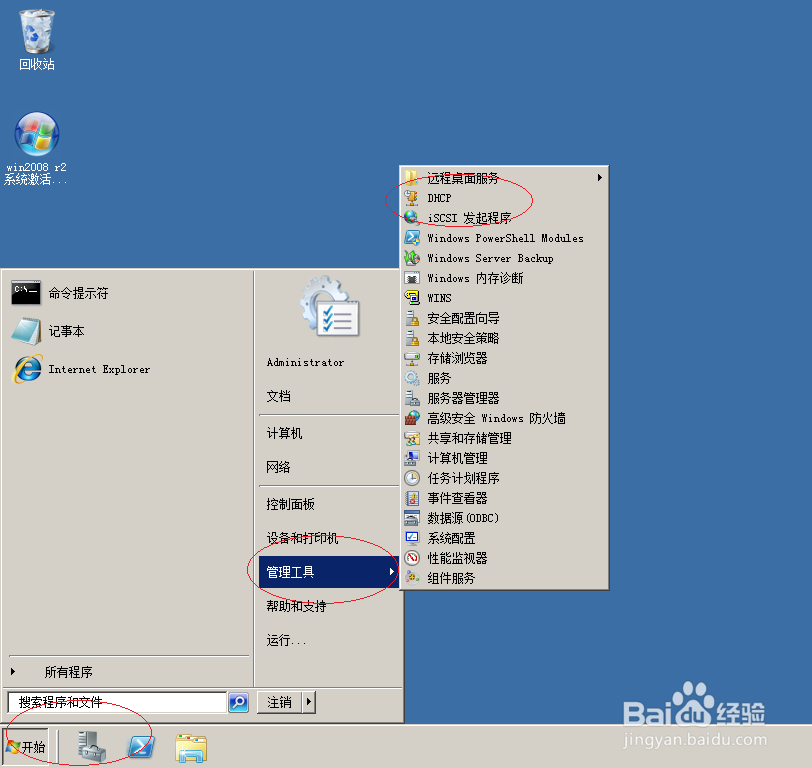Click the 注销 log off button
This screenshot has width=812, height=768.
coord(280,702)
